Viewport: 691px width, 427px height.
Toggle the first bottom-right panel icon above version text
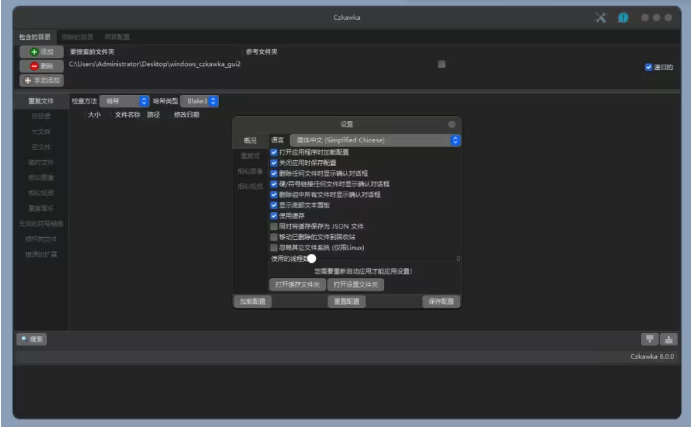tap(650, 339)
